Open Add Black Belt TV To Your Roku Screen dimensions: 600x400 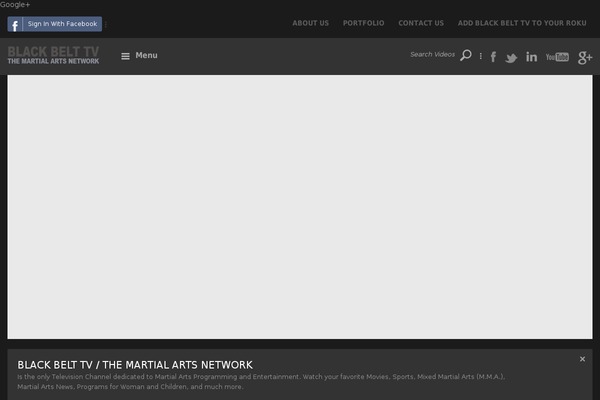click(522, 23)
